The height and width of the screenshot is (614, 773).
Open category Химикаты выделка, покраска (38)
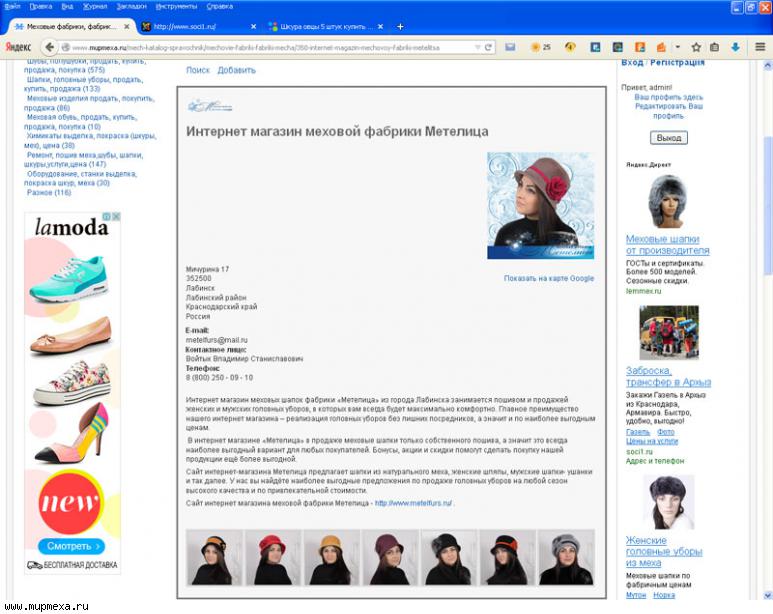[x=90, y=141]
